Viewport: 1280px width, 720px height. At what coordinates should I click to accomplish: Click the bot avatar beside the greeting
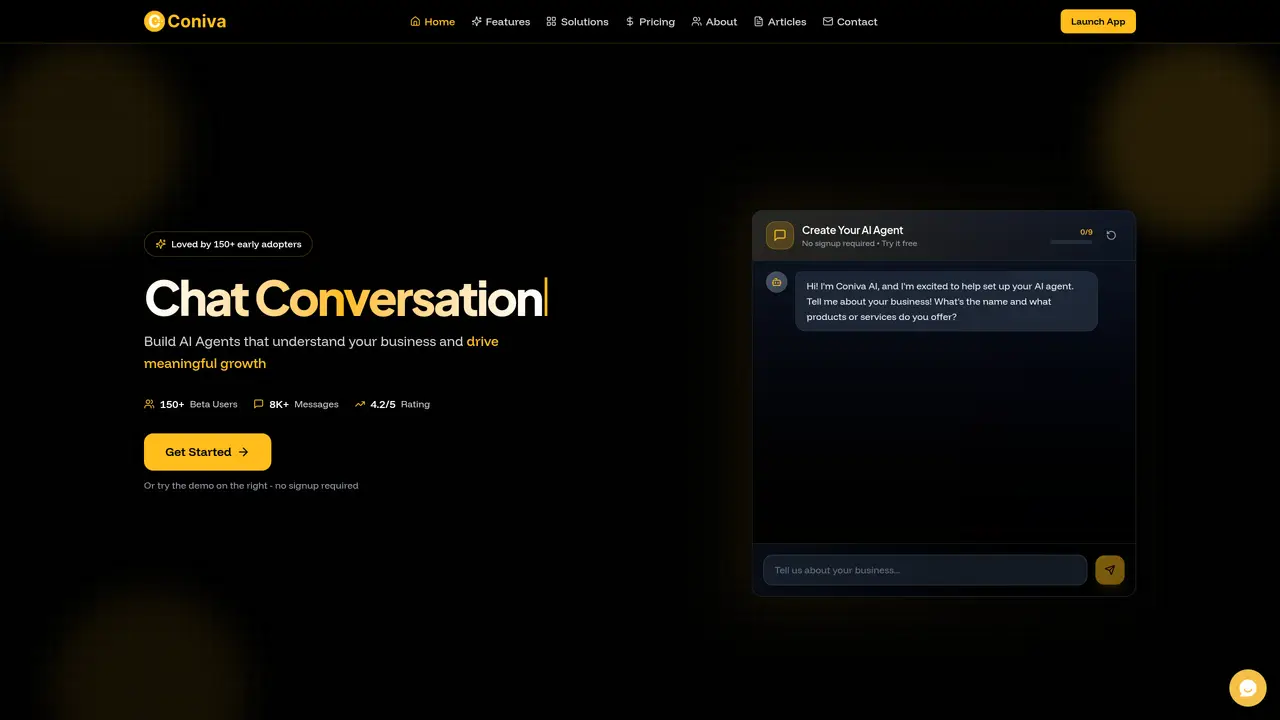click(777, 282)
